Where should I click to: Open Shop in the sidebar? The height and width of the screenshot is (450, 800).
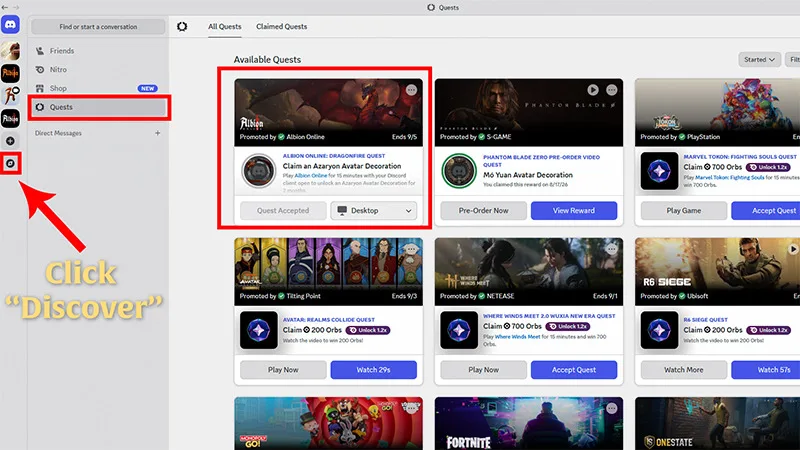98,88
